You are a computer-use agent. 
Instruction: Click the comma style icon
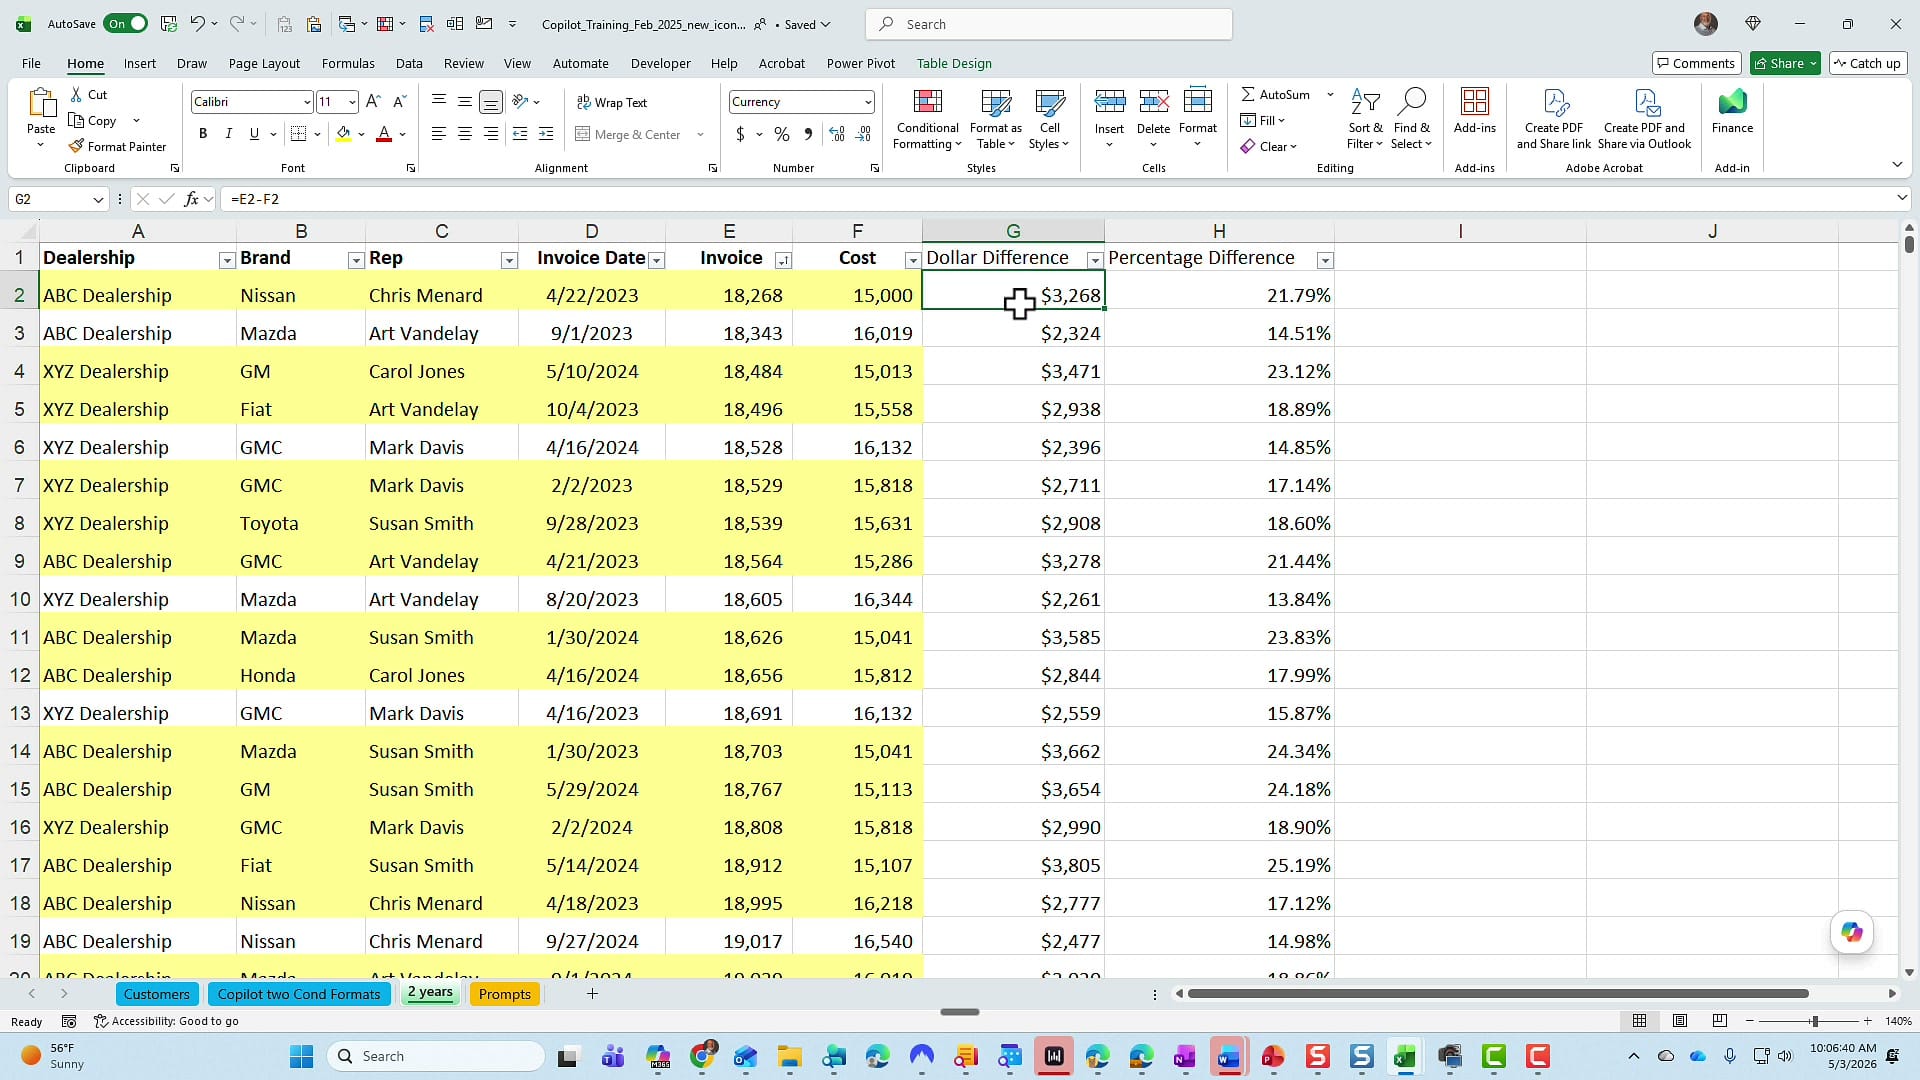tap(808, 134)
